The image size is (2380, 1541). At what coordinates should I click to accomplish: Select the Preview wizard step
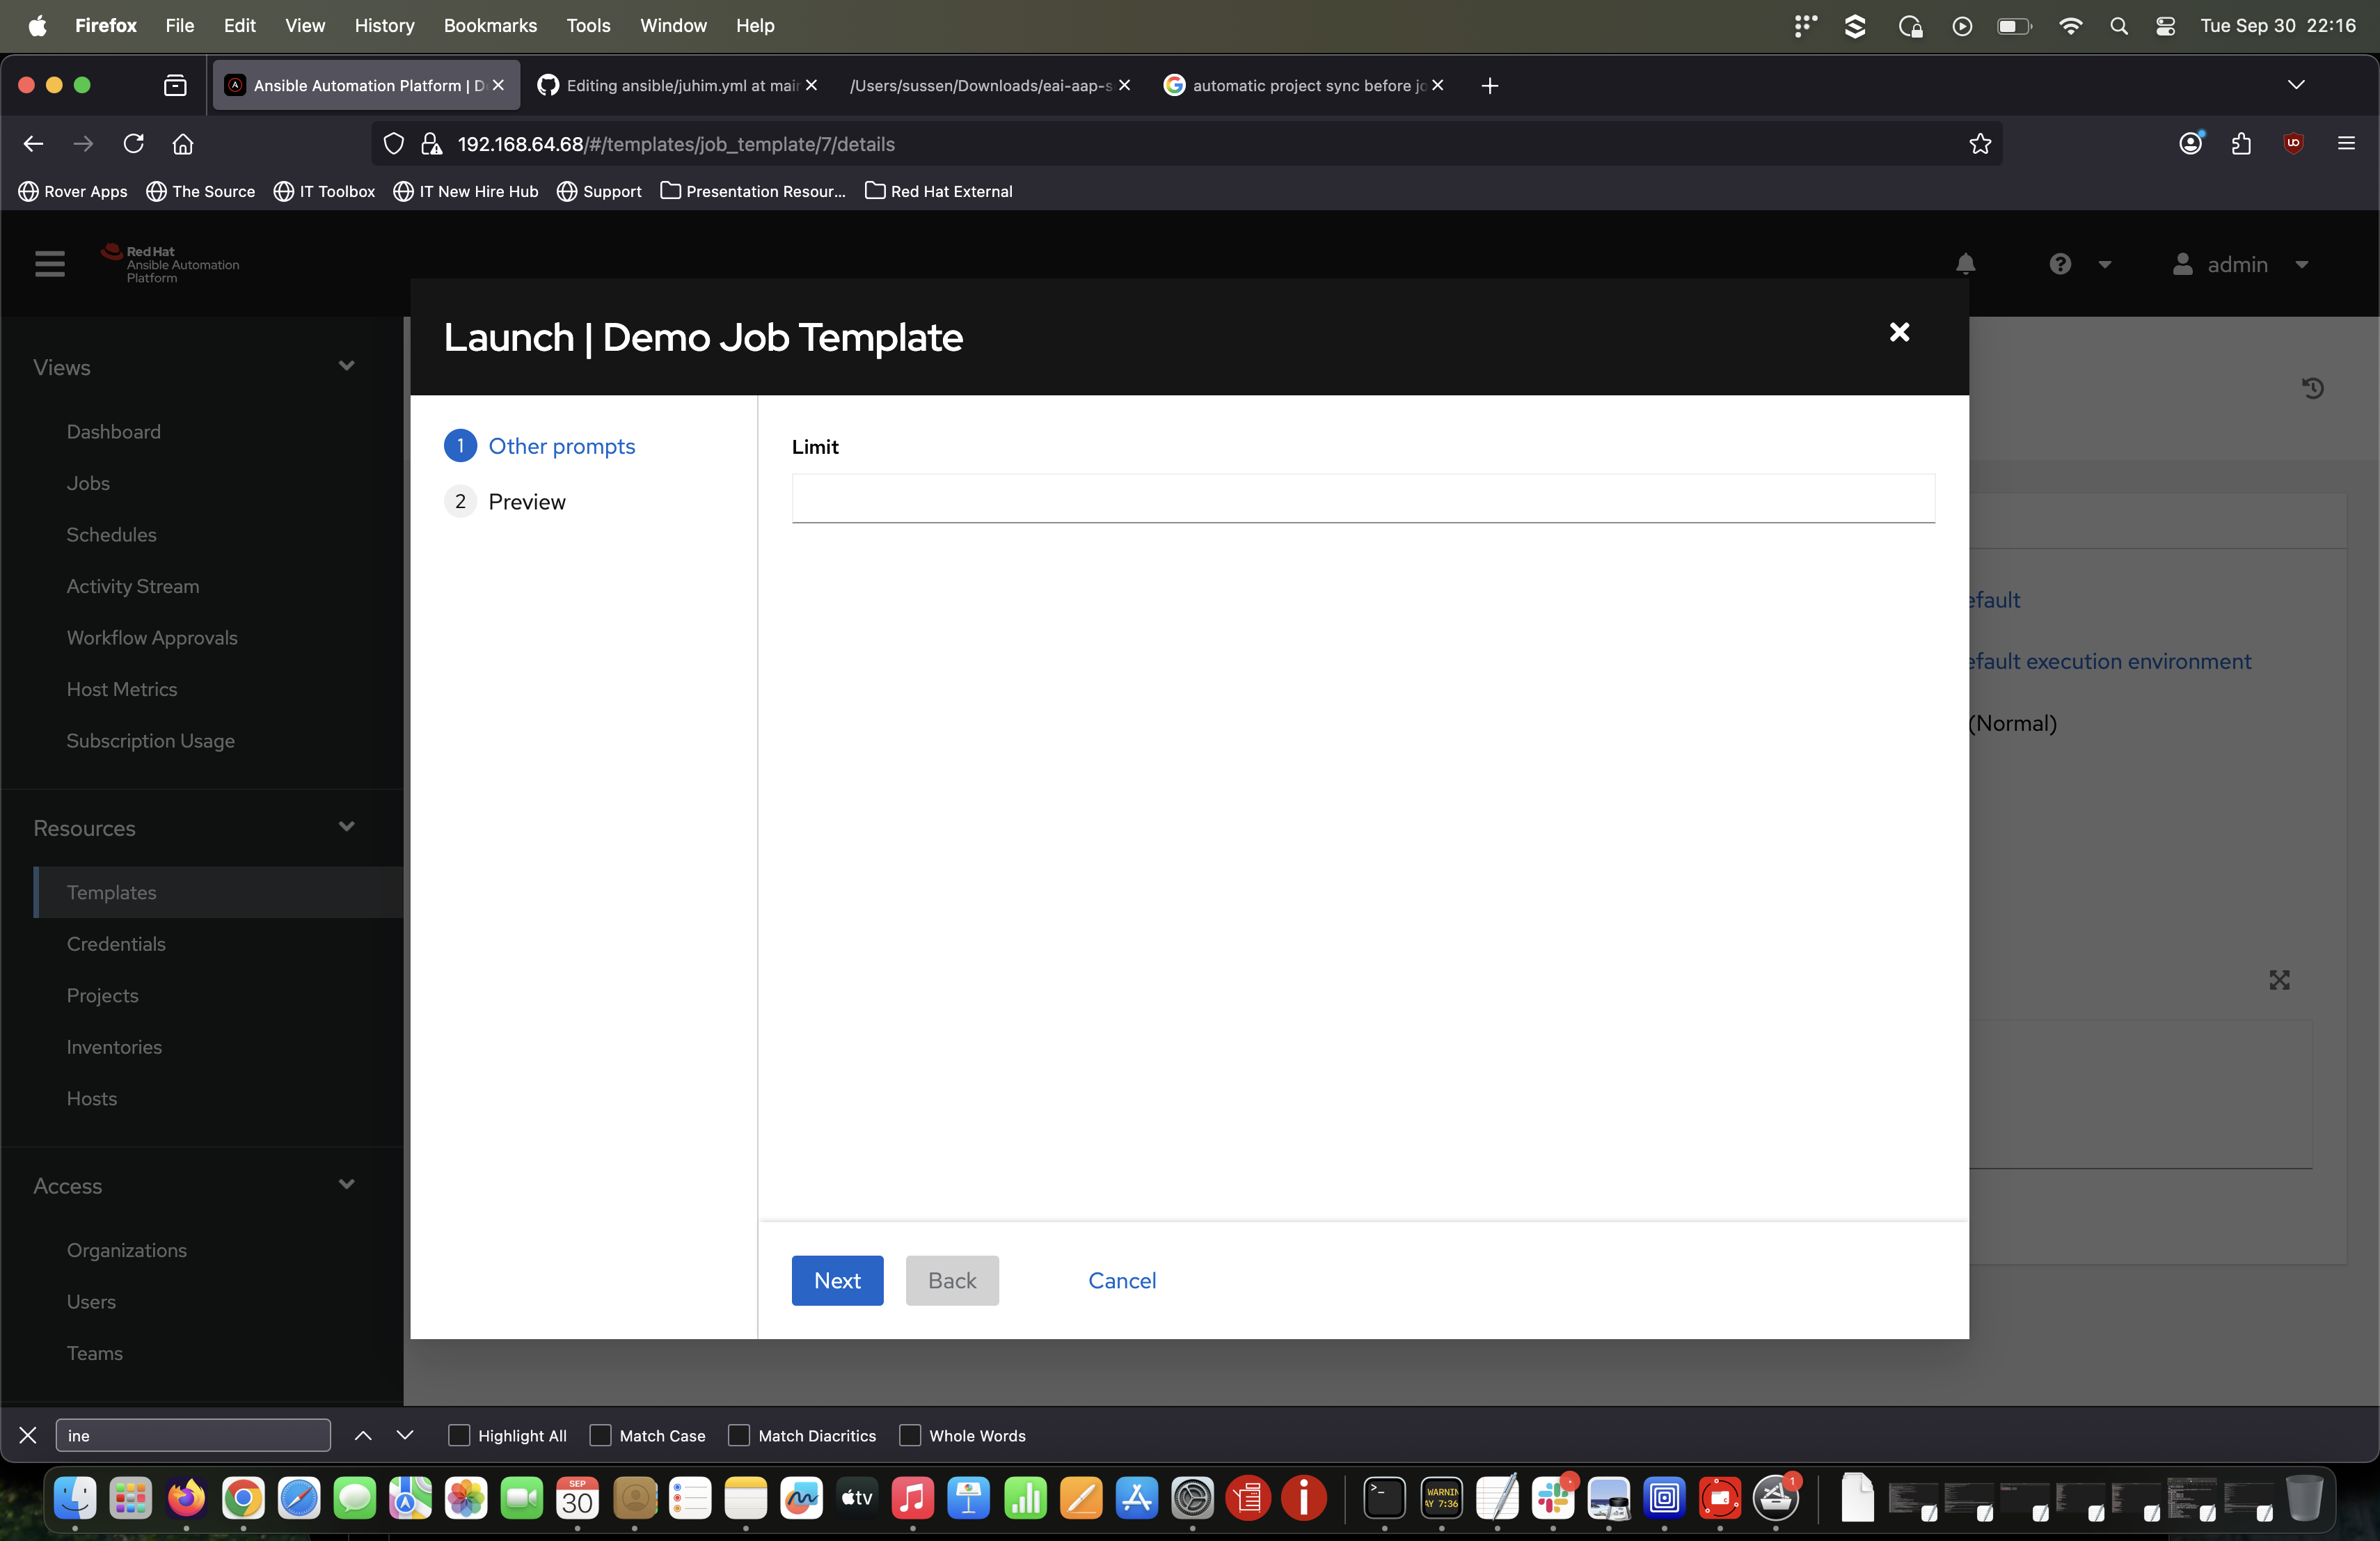pos(526,501)
